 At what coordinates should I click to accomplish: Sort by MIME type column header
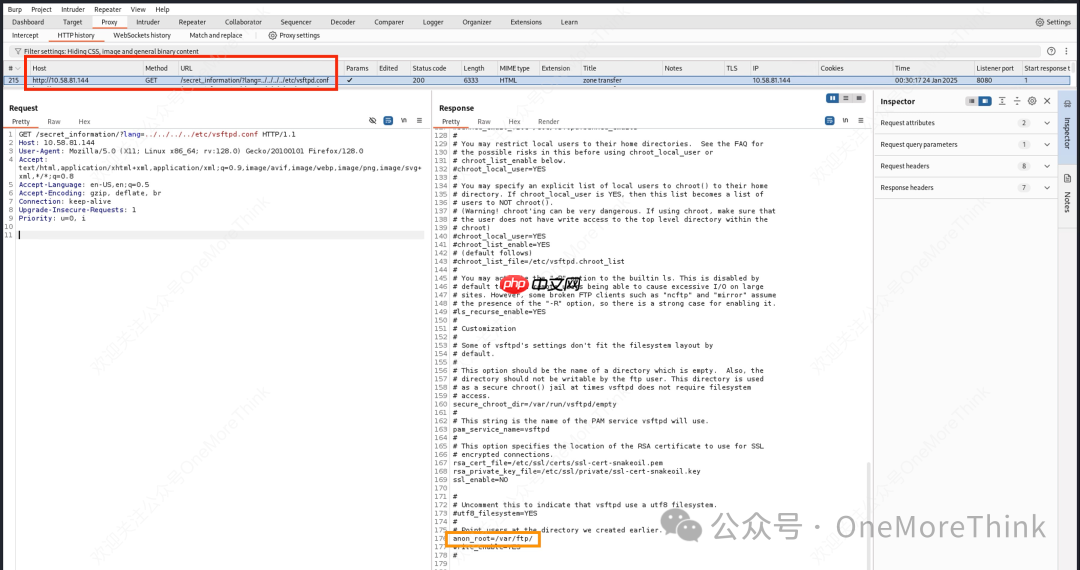pyautogui.click(x=515, y=68)
